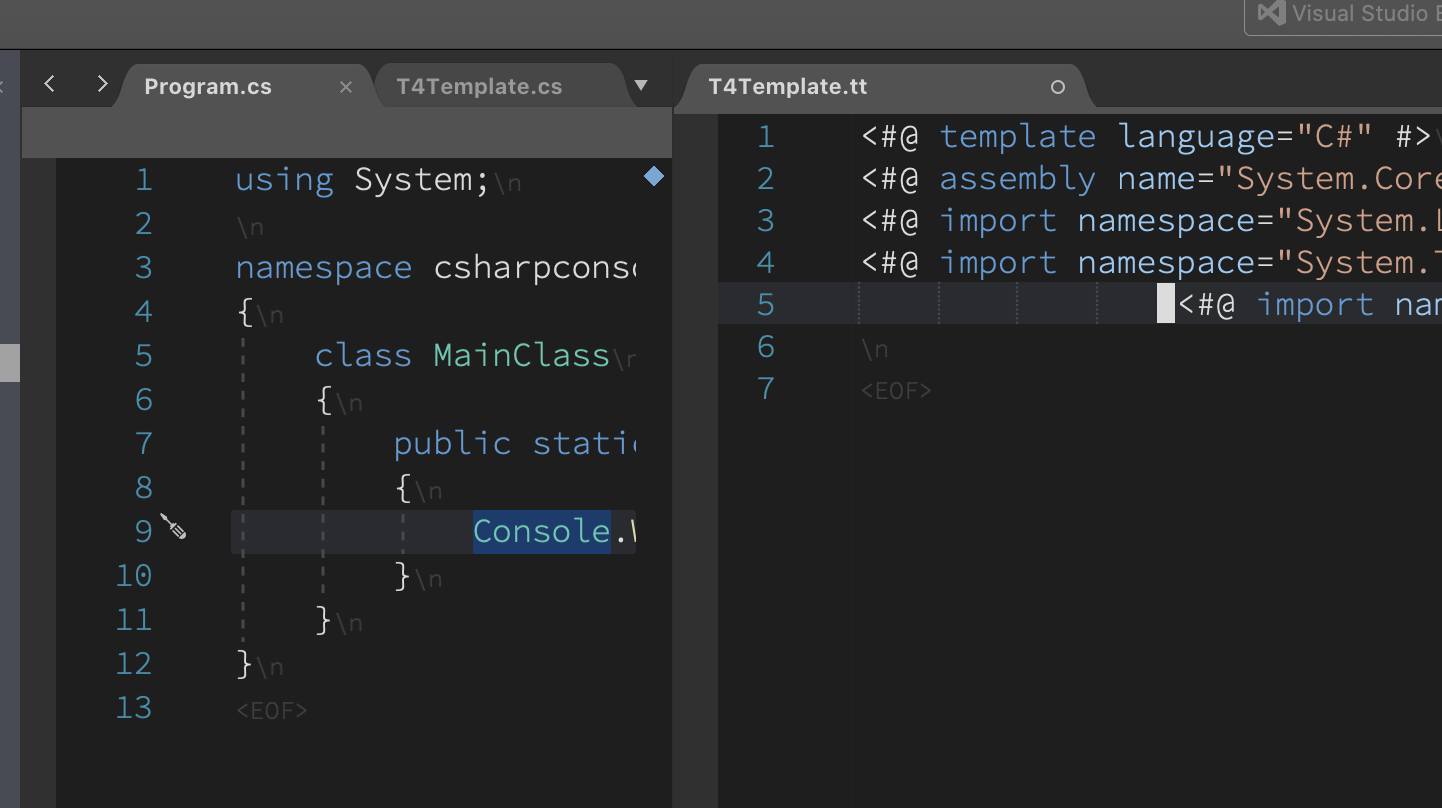Open the tab overflow dropdown on T4Template.cs
Screen dimensions: 1442x808
641,87
